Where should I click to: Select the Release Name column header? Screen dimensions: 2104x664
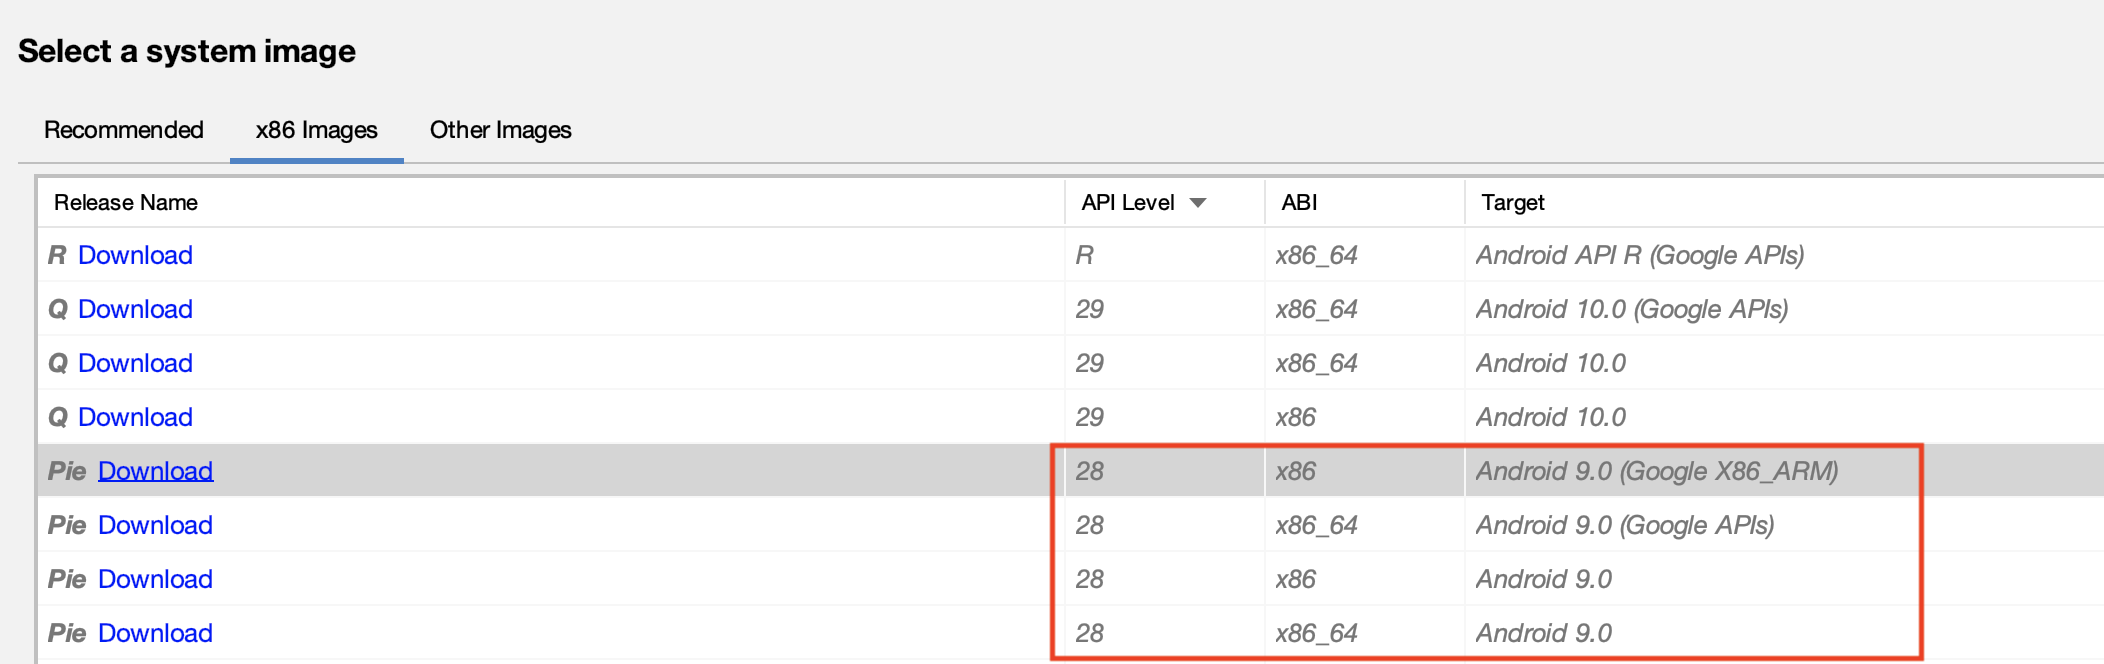pyautogui.click(x=126, y=203)
